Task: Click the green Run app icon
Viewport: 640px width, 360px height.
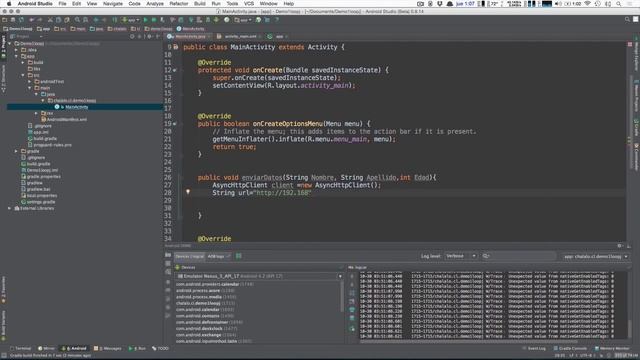Action: coord(145,20)
